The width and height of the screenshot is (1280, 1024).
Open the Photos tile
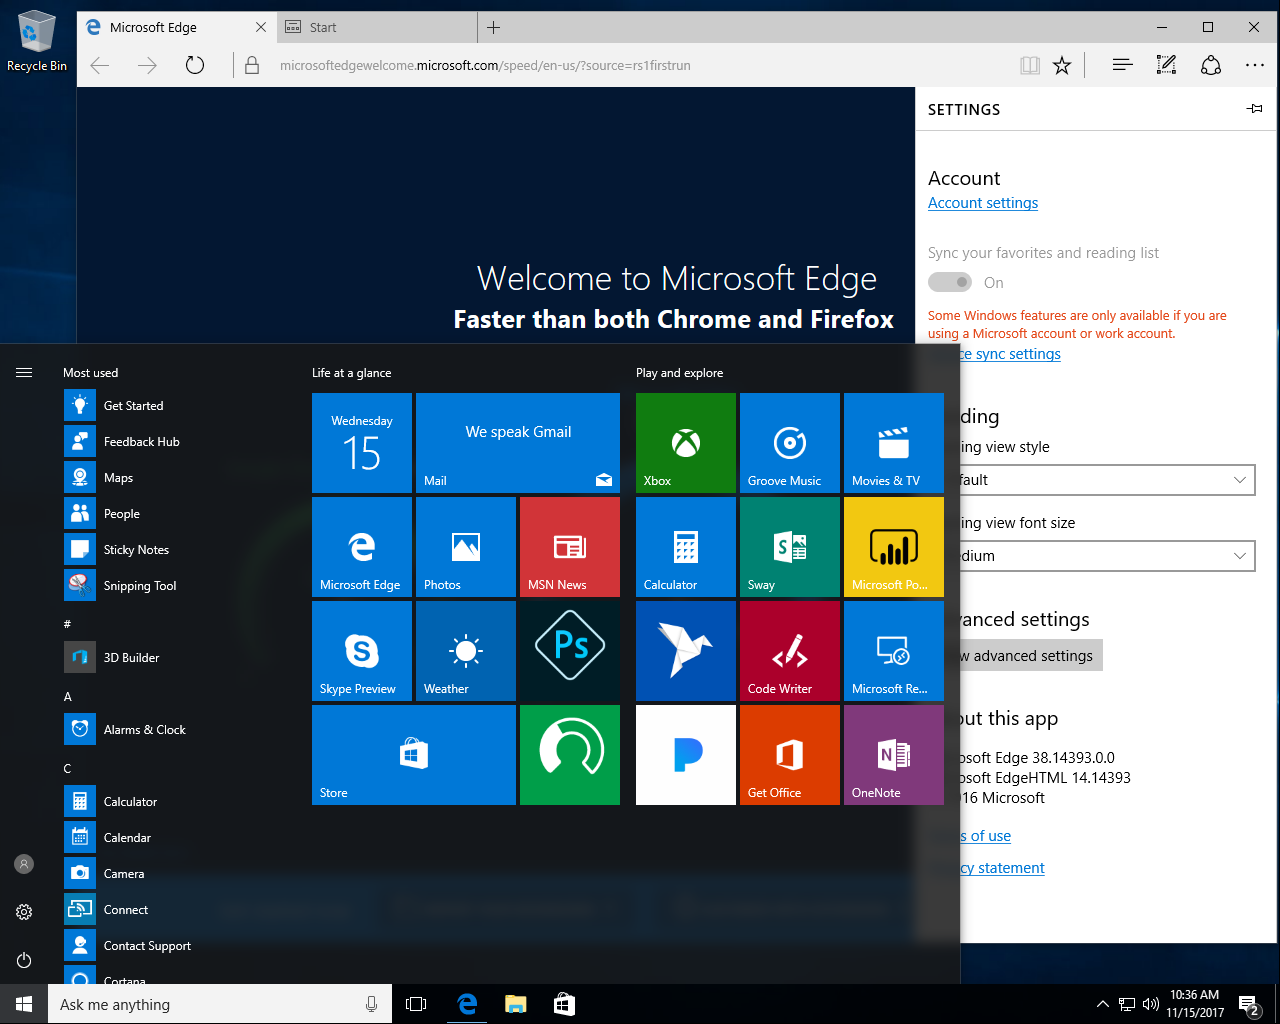466,547
